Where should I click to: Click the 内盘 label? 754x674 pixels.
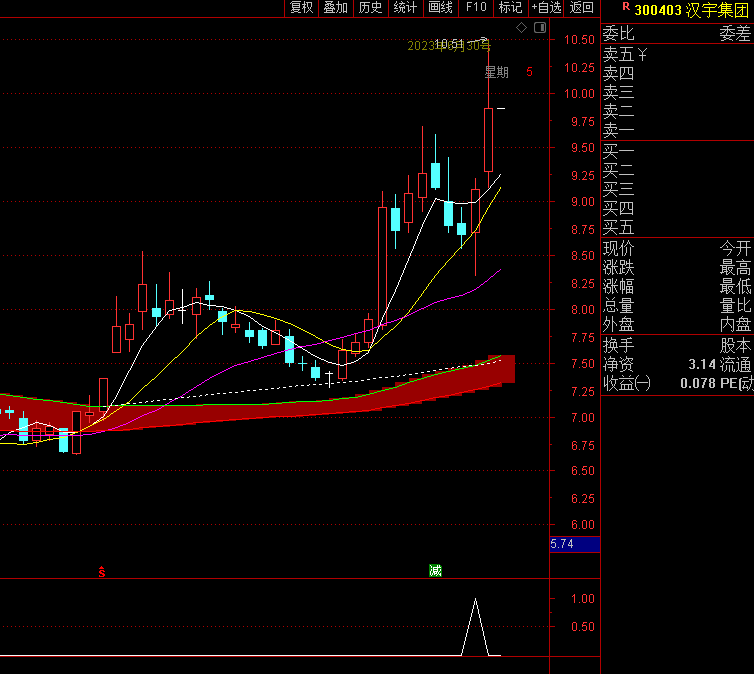click(735, 325)
